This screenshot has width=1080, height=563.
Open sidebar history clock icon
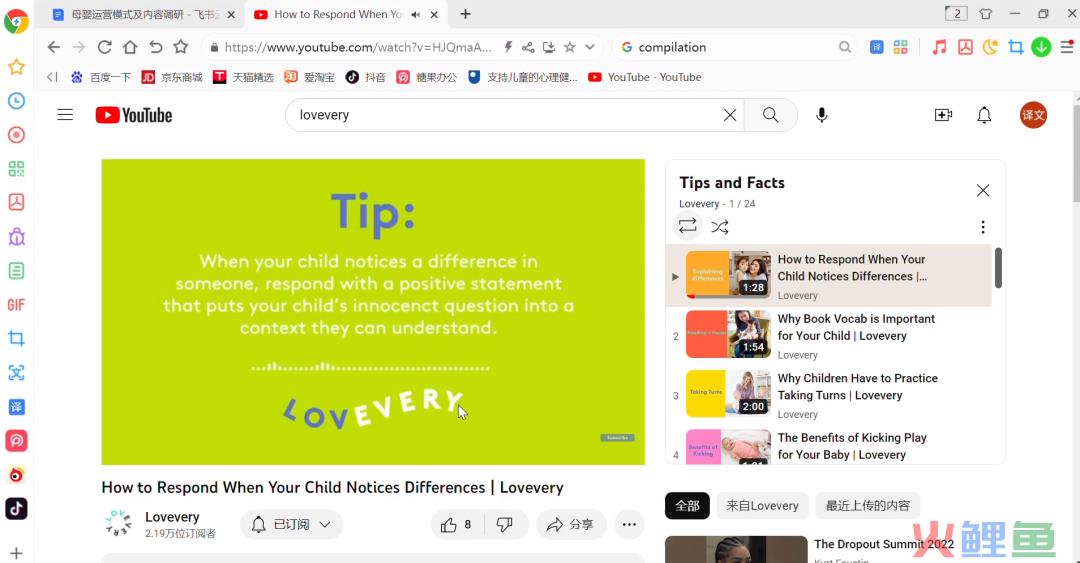[17, 101]
